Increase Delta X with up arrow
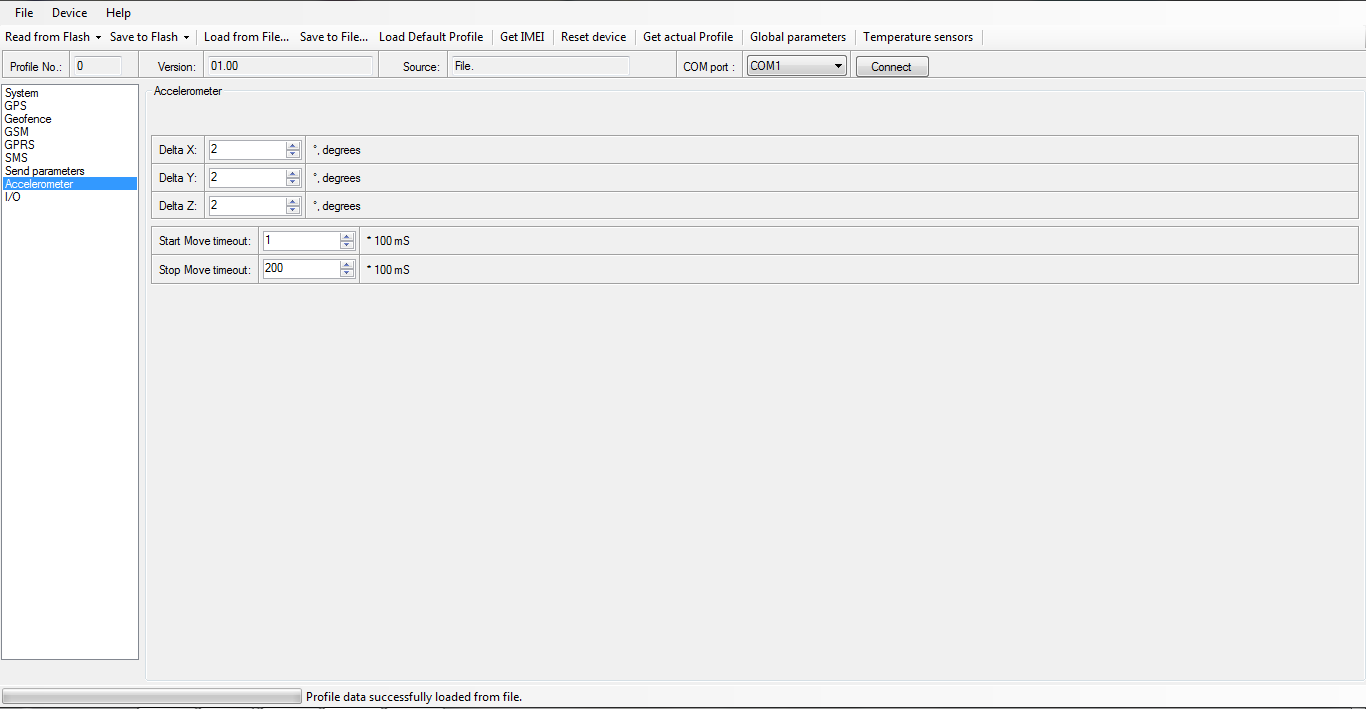Viewport: 1366px width, 709px height. coord(293,146)
